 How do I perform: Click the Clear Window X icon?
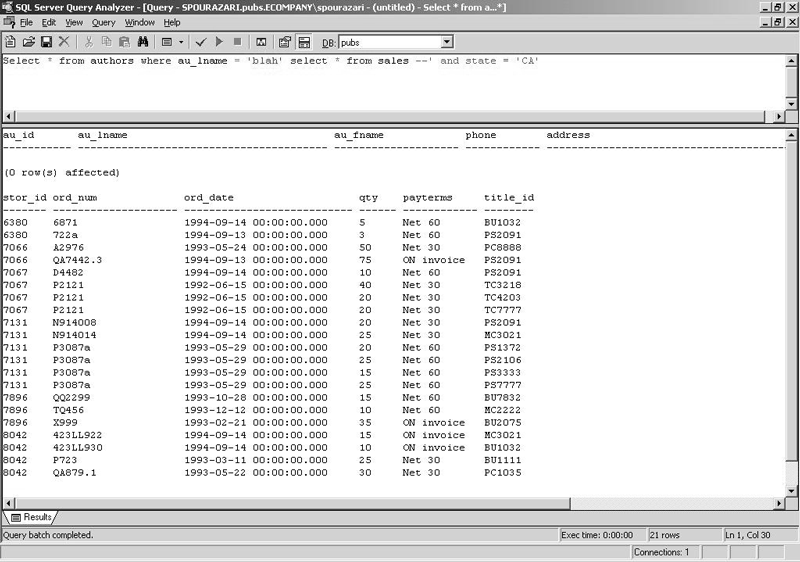(64, 42)
